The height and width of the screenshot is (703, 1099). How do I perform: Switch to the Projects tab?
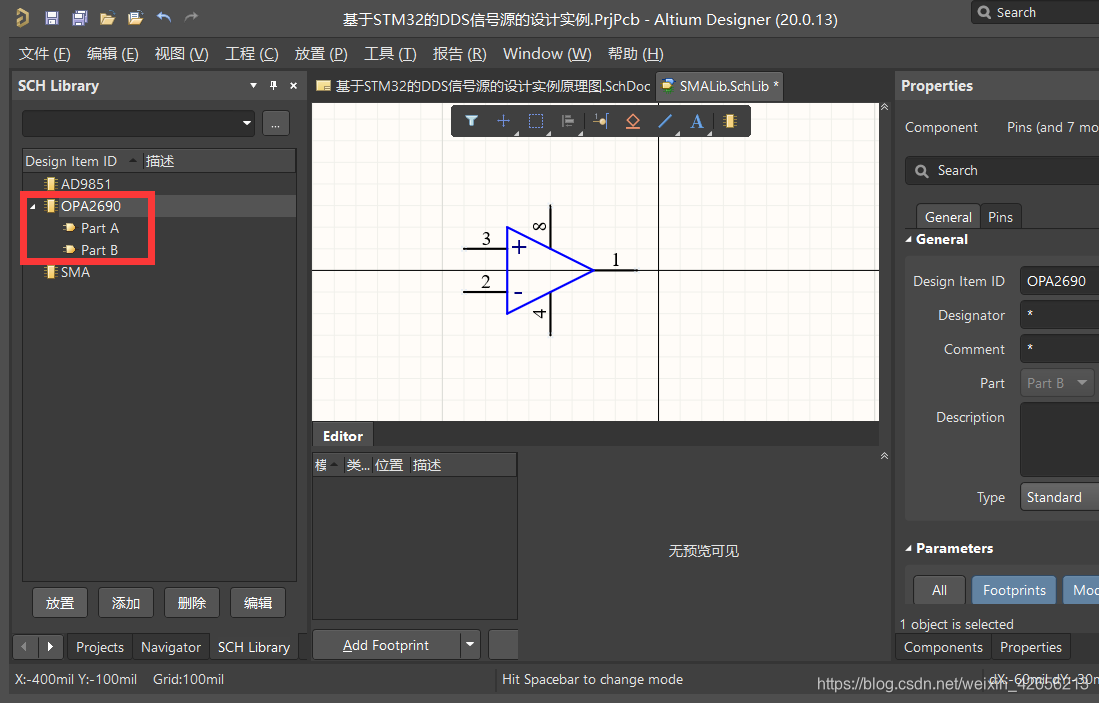click(100, 647)
